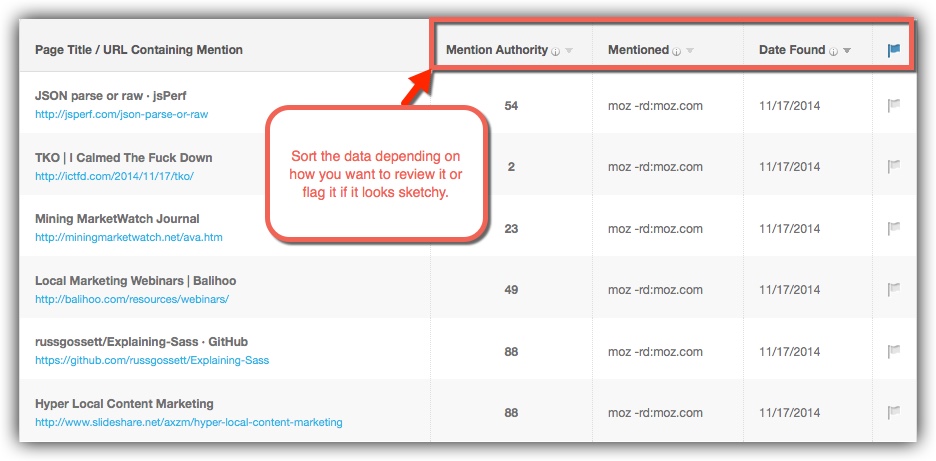This screenshot has width=936, height=461.
Task: Open the ictfd.com TKO link
Action: point(115,176)
